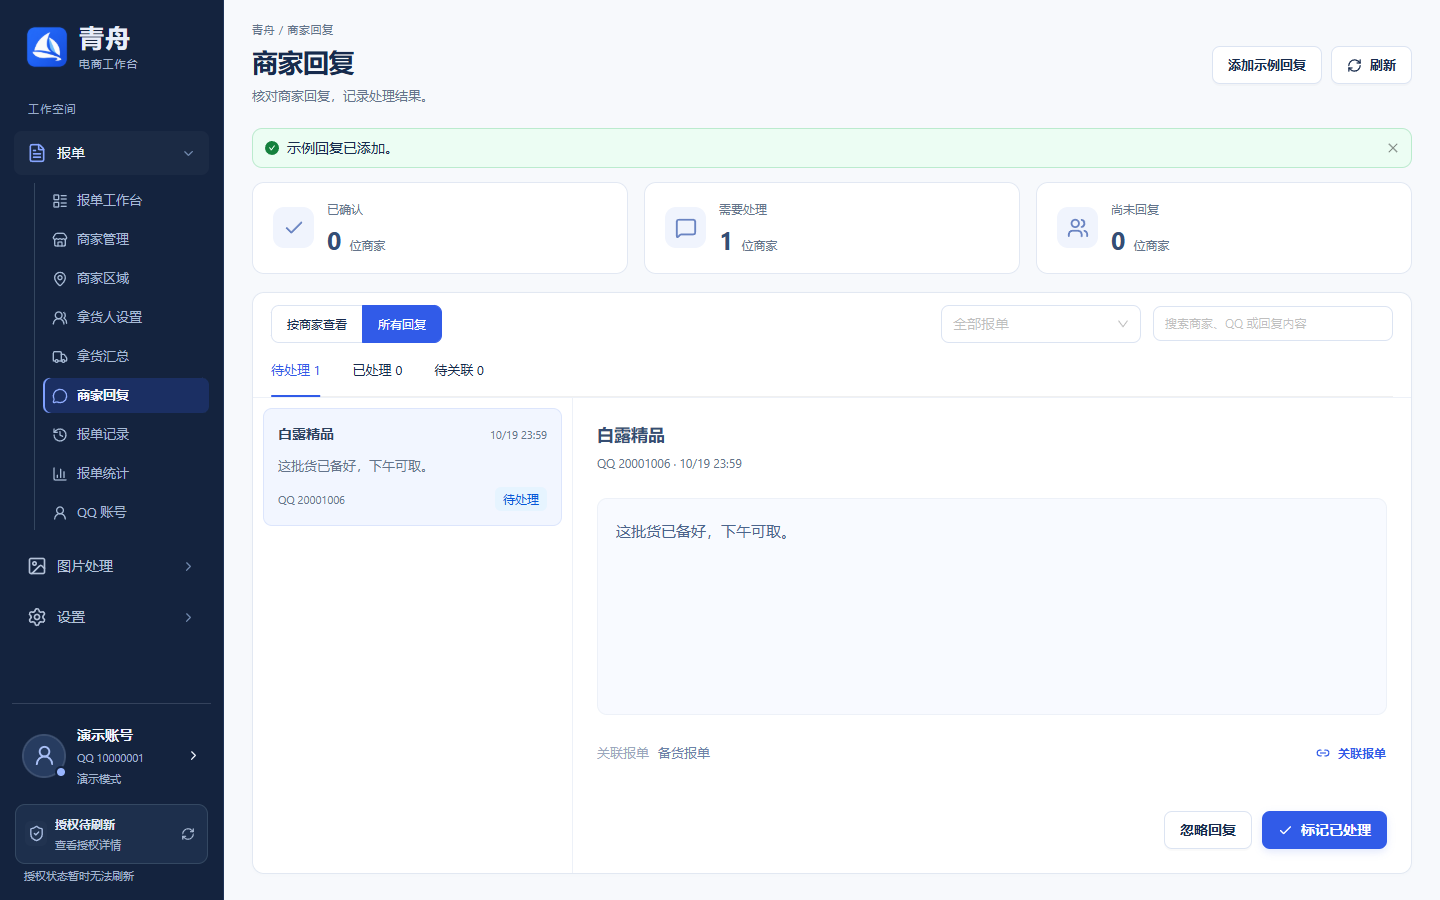Open 报单记录 in the sidebar
The height and width of the screenshot is (900, 1440).
[126, 434]
